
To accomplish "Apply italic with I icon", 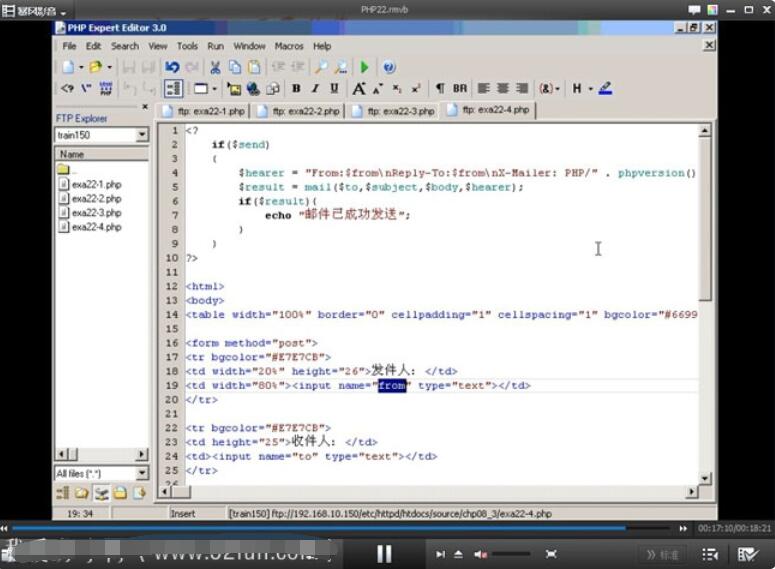I will [x=315, y=88].
